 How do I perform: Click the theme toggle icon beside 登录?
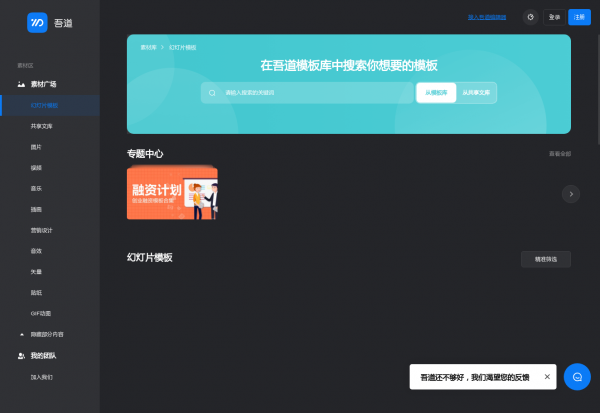pos(530,17)
